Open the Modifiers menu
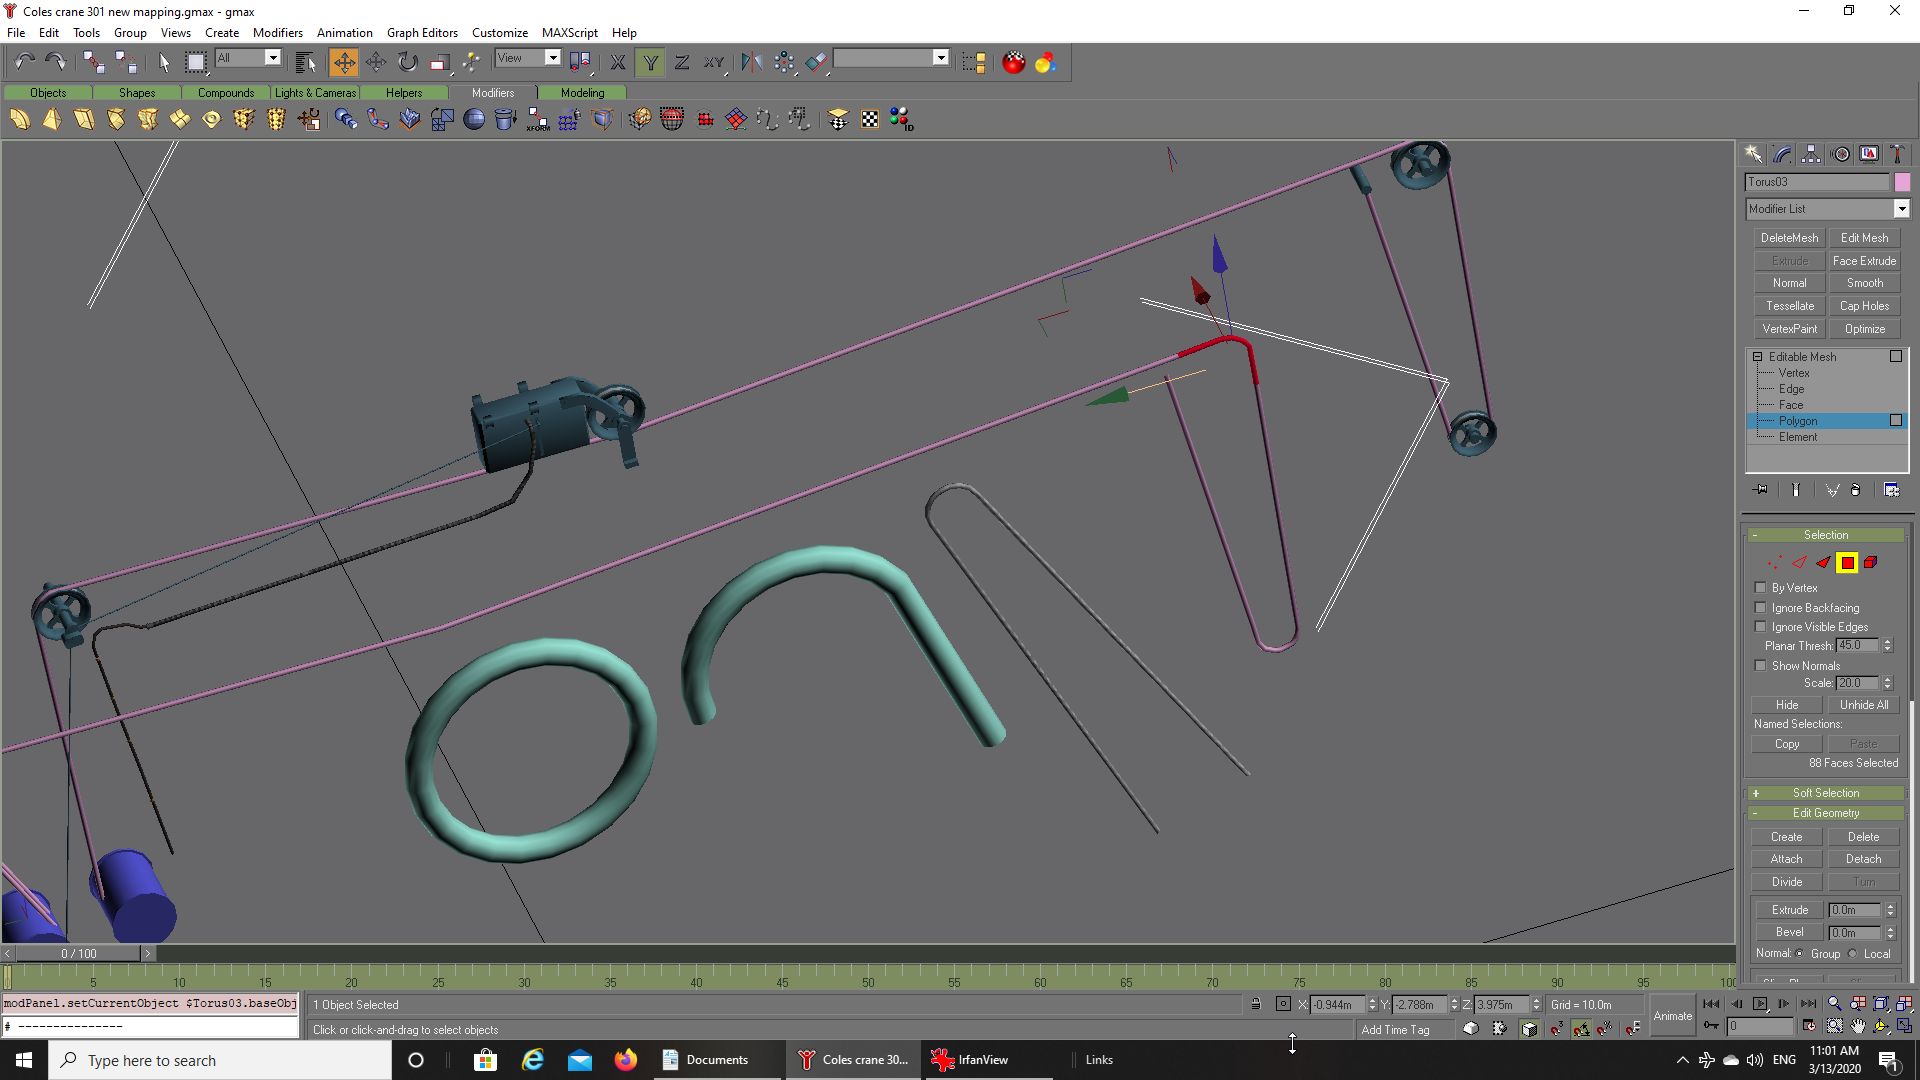The height and width of the screenshot is (1080, 1920). tap(278, 32)
